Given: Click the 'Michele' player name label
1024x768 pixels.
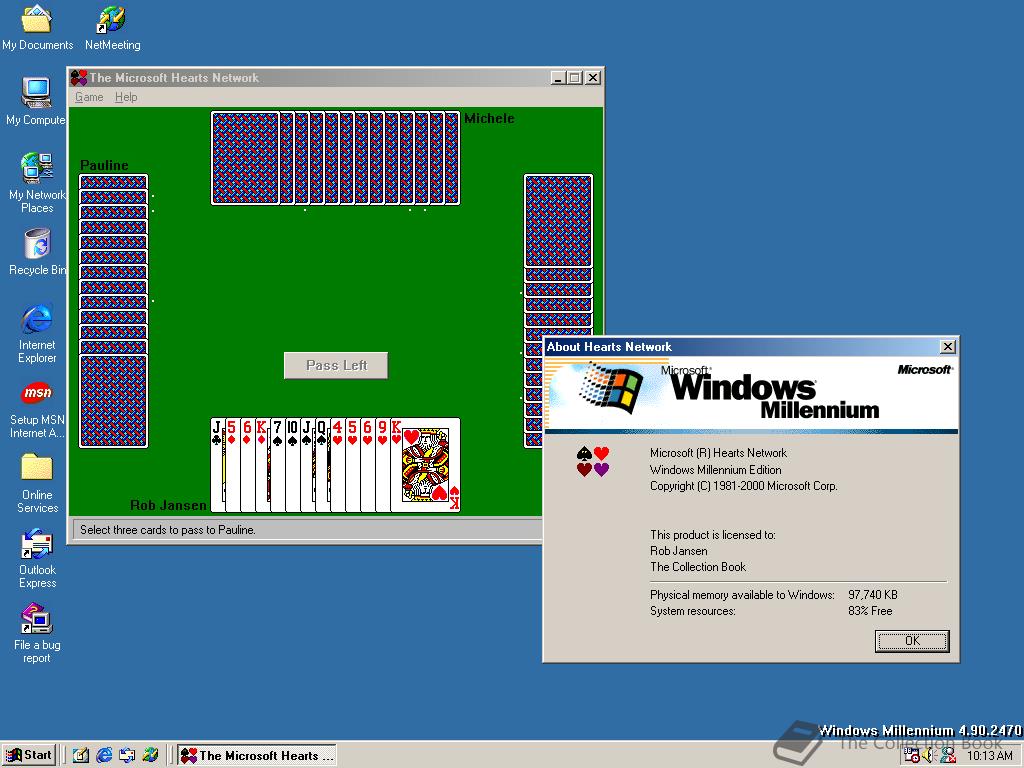Looking at the screenshot, I should [x=489, y=118].
